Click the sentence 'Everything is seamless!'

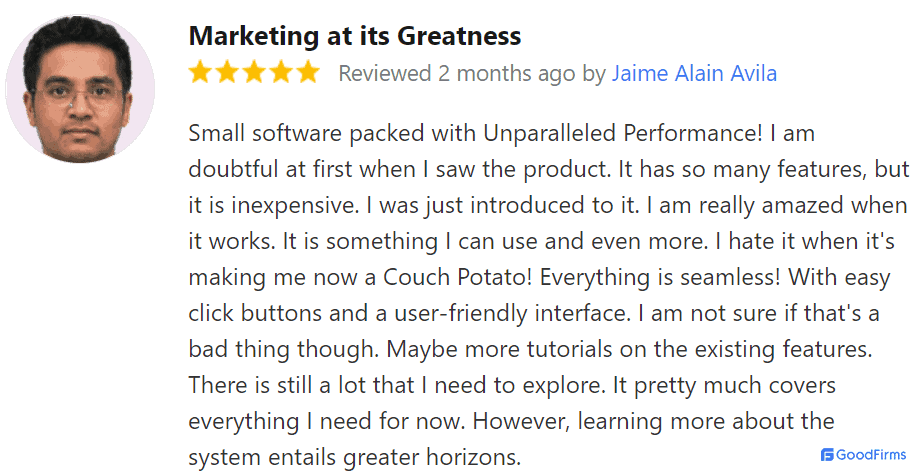coord(660,277)
